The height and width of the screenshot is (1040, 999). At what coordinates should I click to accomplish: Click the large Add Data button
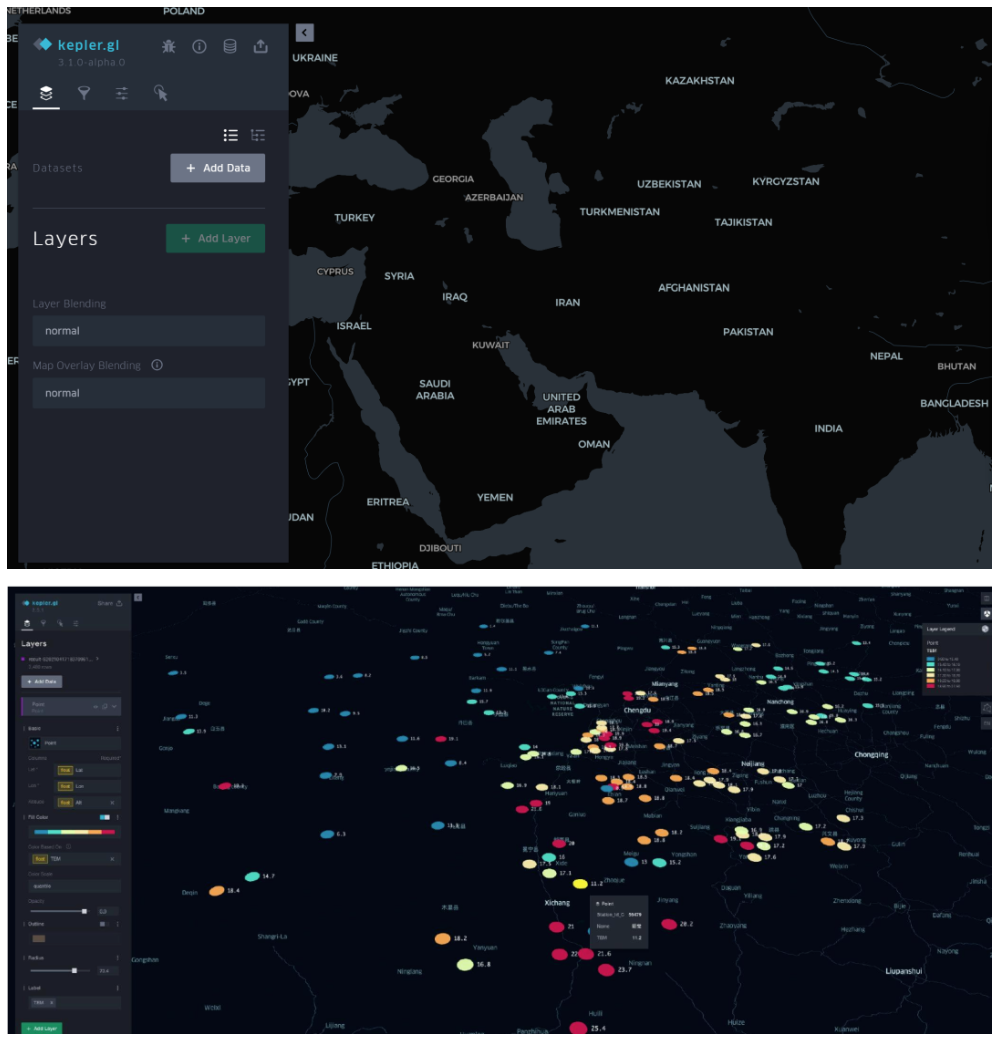point(217,168)
